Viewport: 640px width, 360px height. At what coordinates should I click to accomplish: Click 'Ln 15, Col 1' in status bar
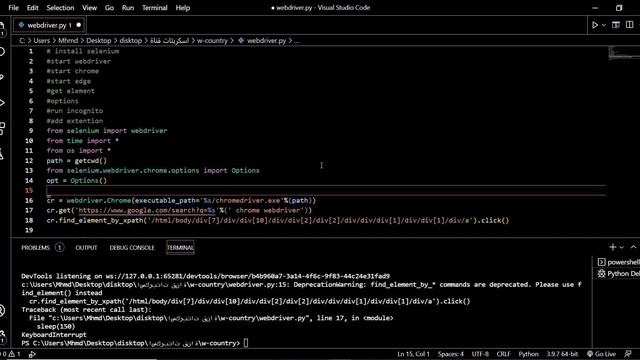click(413, 354)
